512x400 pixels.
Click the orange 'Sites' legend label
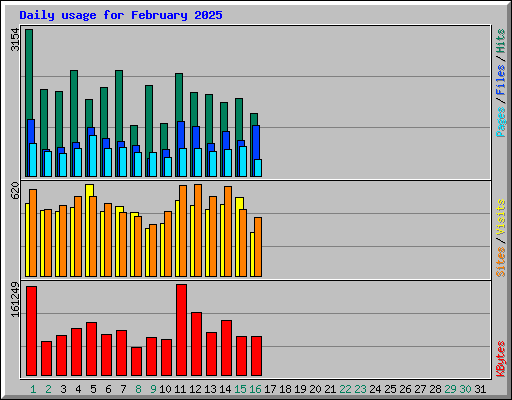click(x=500, y=262)
